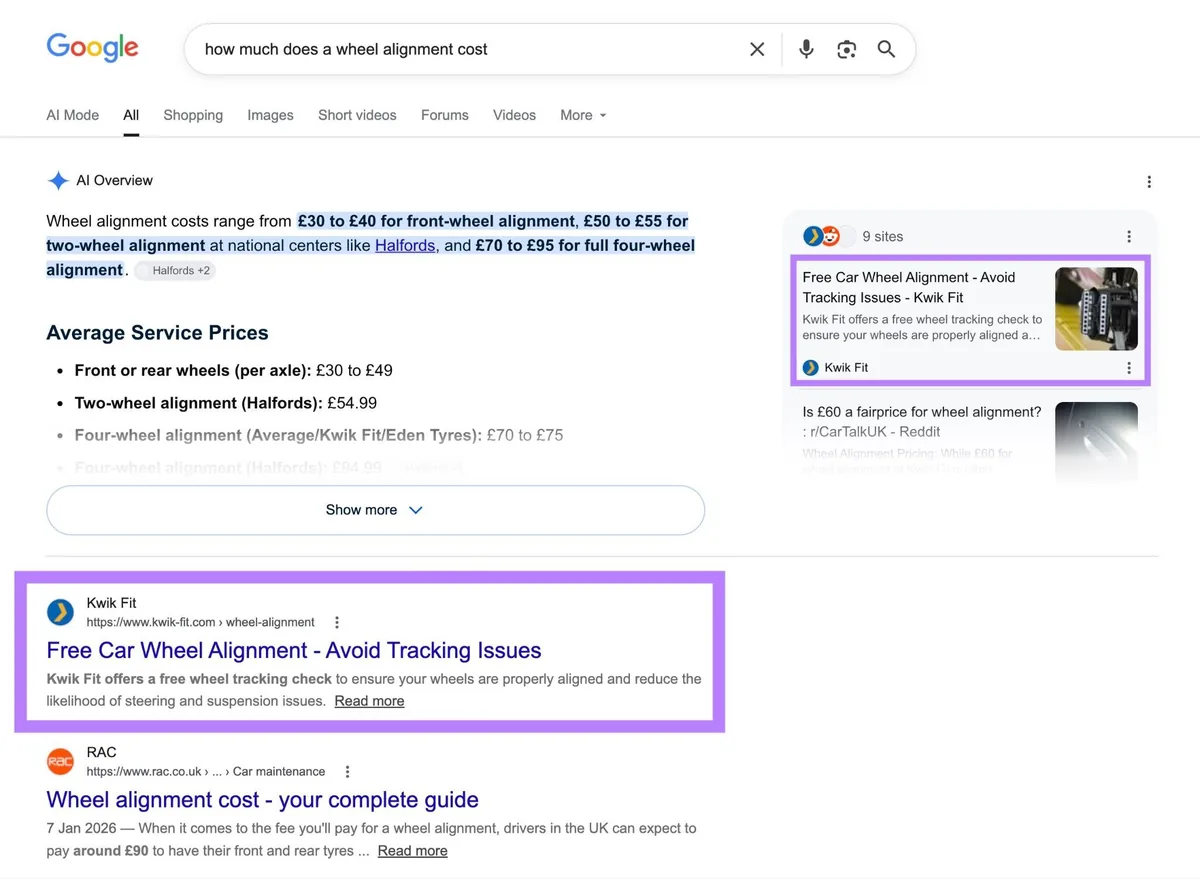Clear the search query with X icon
Image resolution: width=1200 pixels, height=879 pixels.
click(x=757, y=49)
